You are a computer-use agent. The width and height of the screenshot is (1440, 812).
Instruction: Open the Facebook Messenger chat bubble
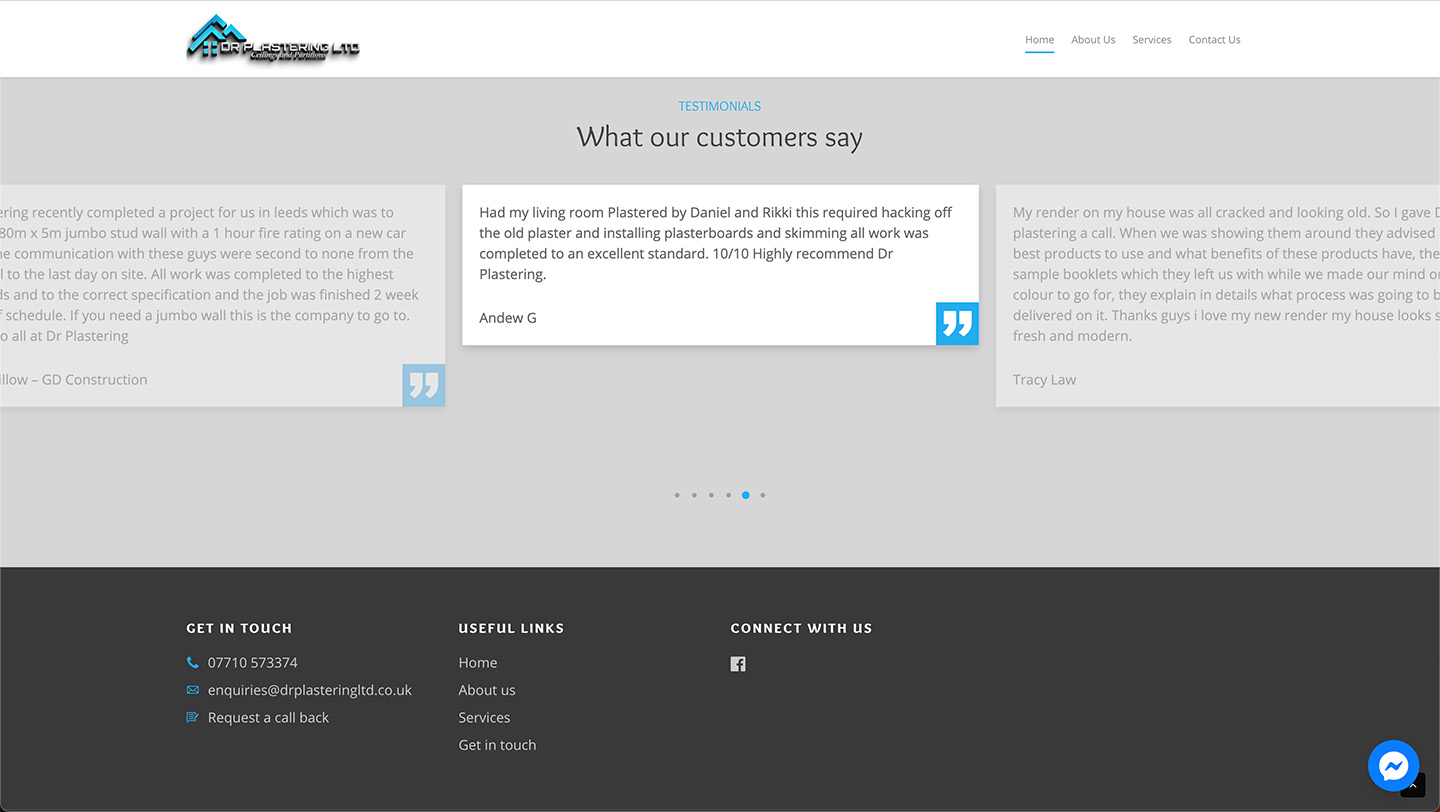click(x=1393, y=766)
